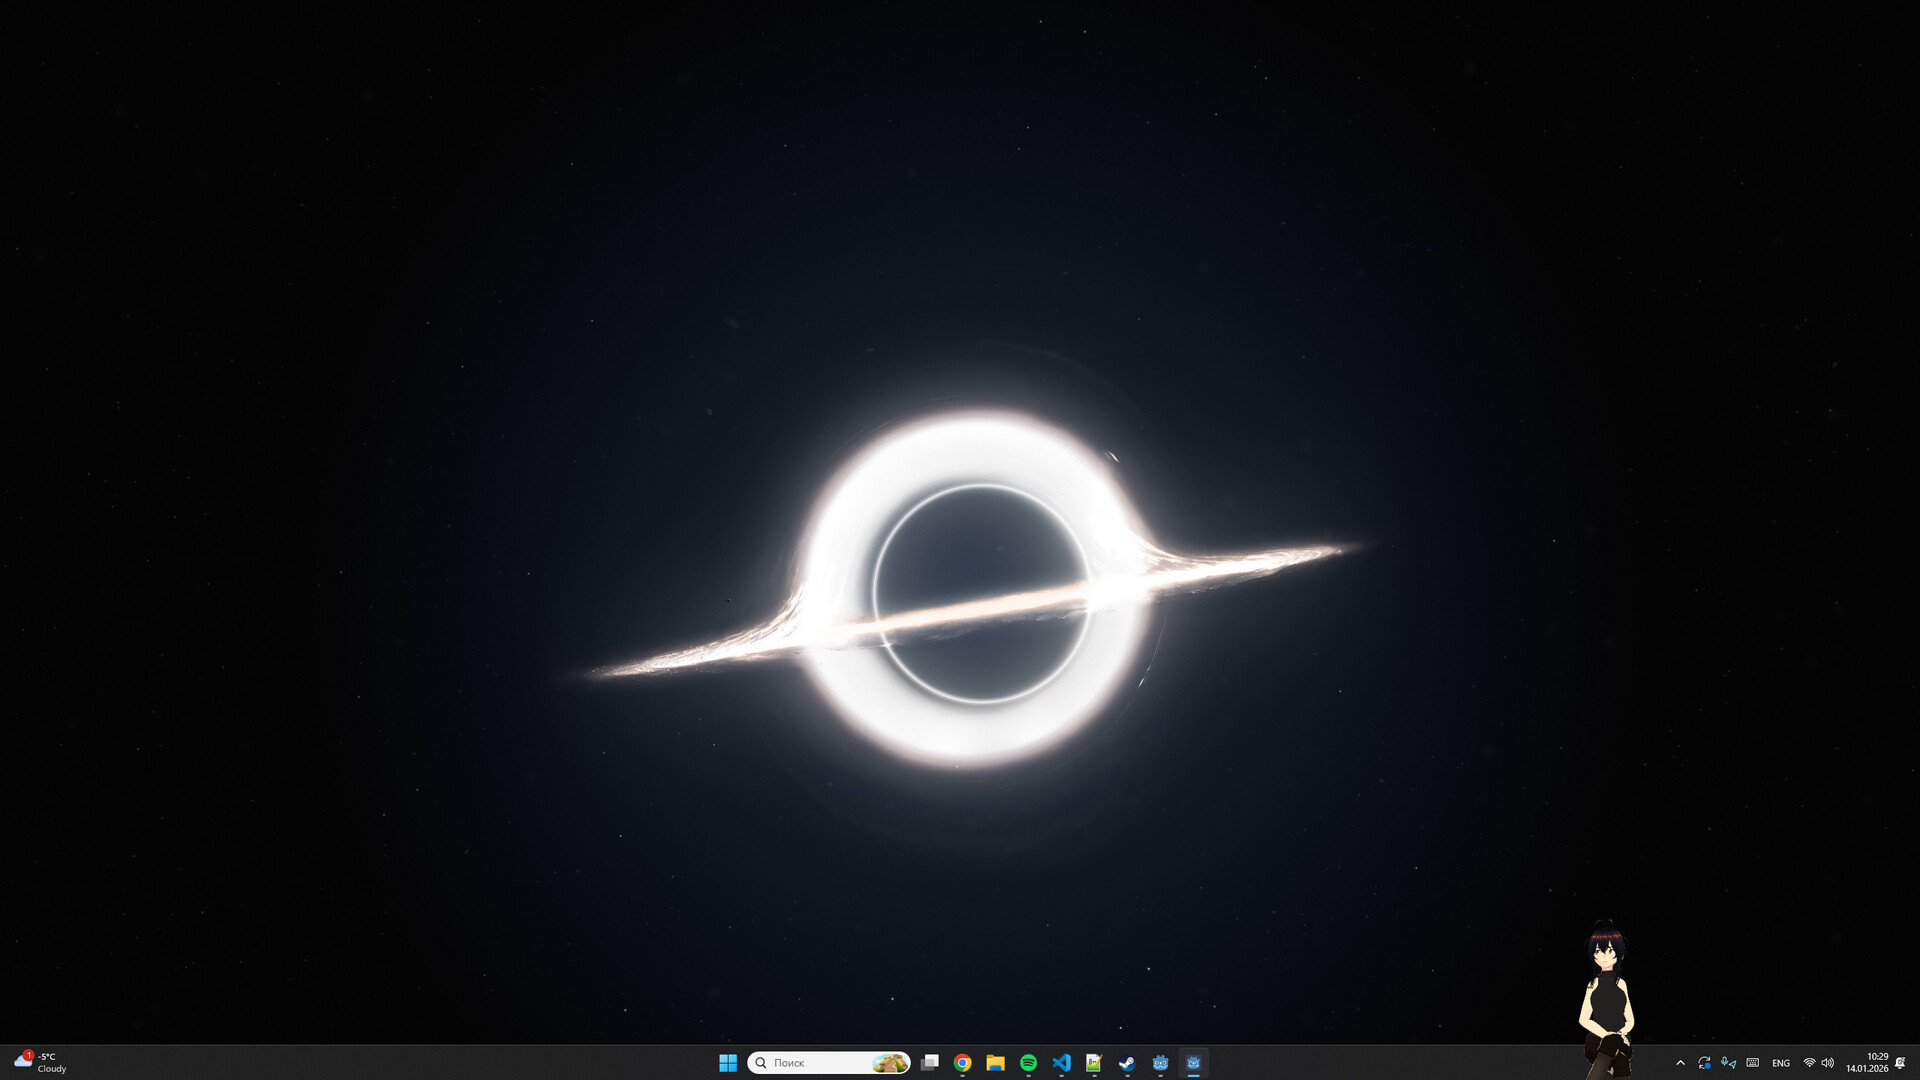Expand hidden system tray icons

coord(1680,1063)
